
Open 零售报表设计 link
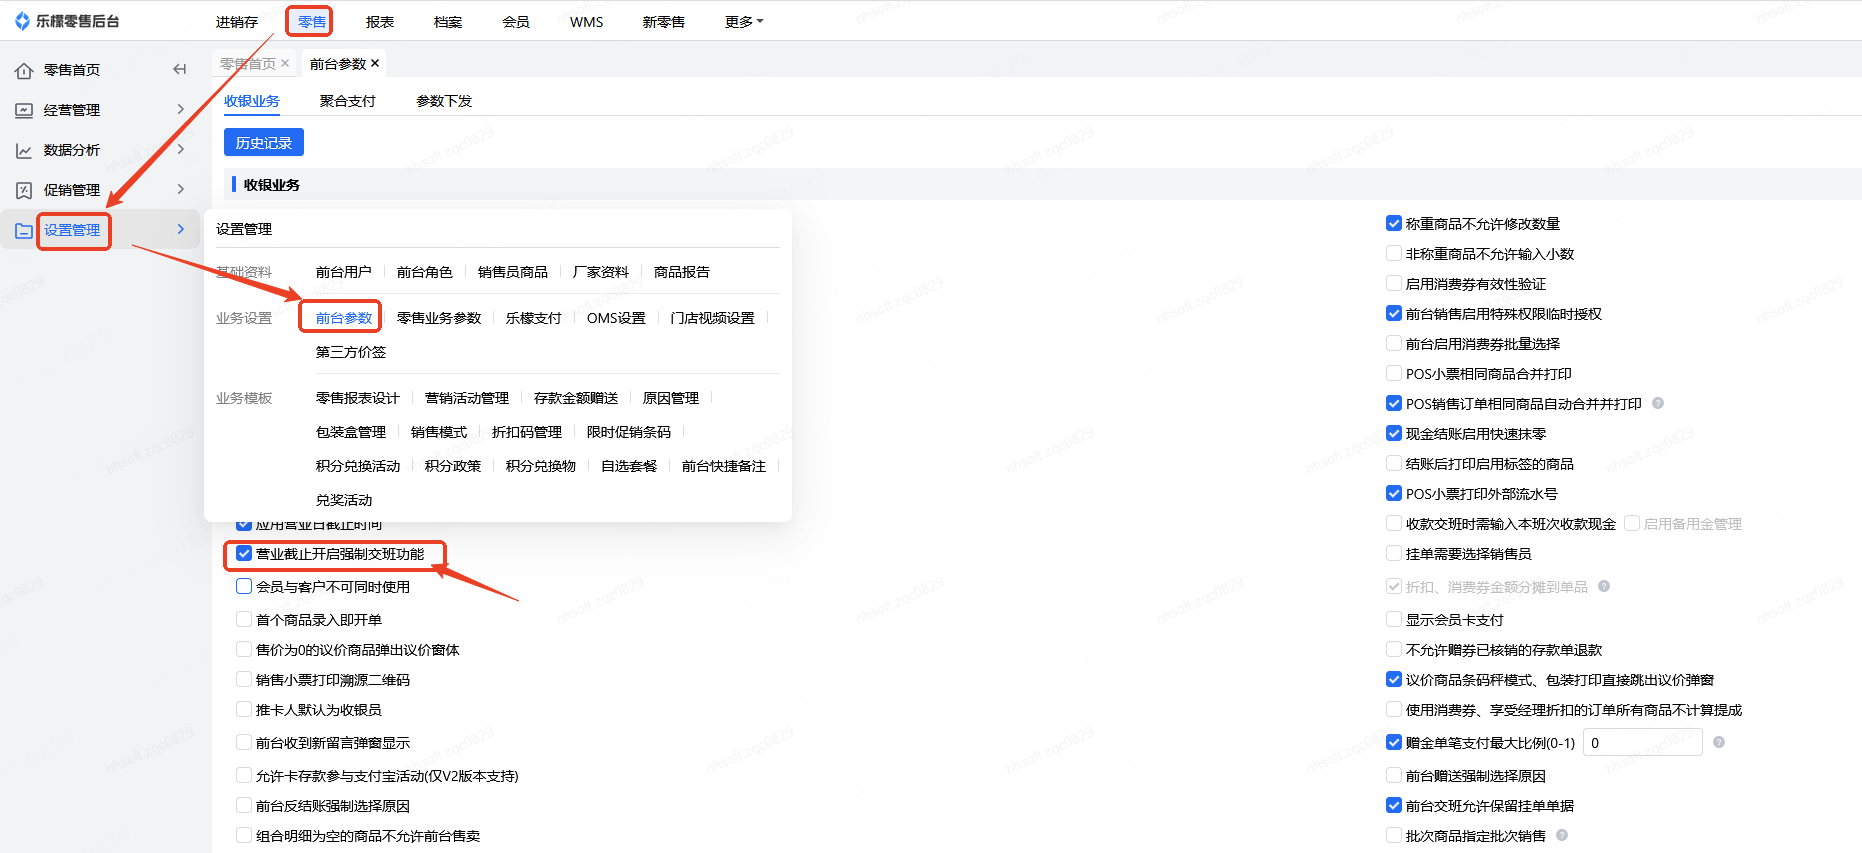pos(358,398)
